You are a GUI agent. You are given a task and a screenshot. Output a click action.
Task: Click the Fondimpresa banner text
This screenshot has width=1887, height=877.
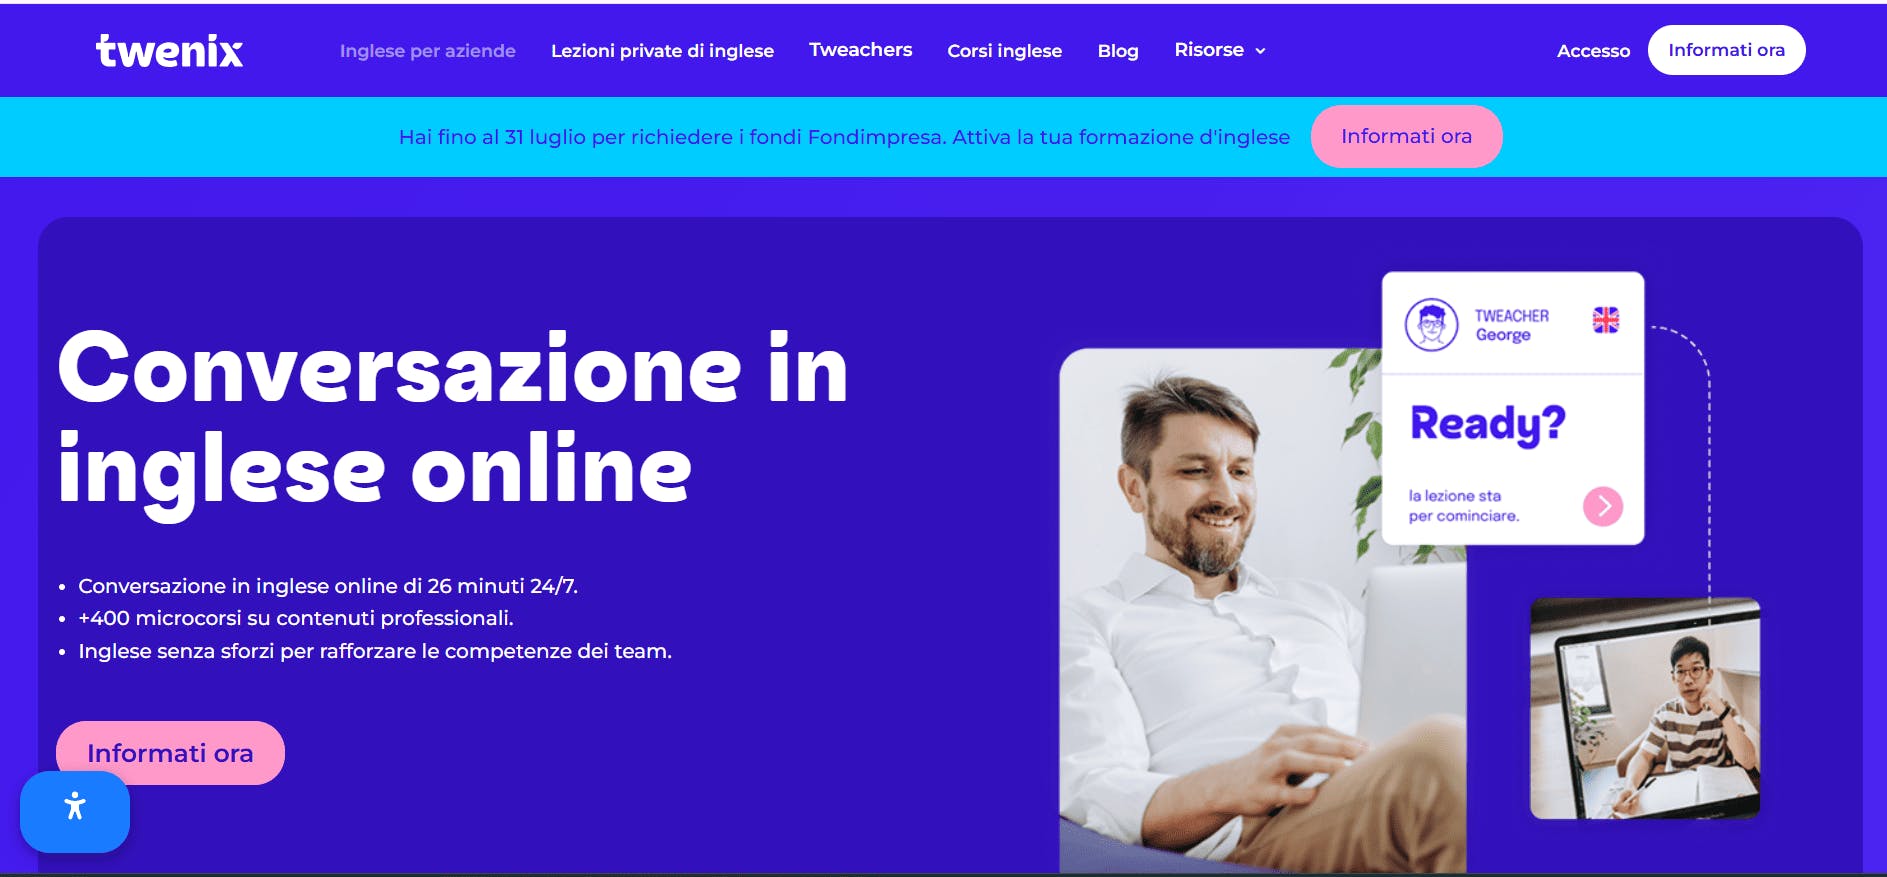[x=844, y=137]
